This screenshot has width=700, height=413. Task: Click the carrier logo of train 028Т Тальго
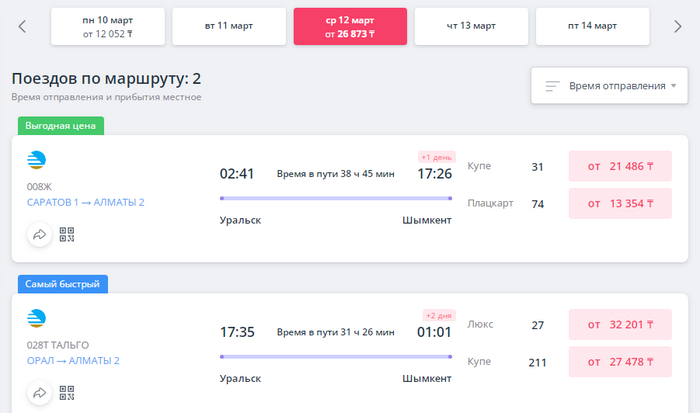(x=36, y=318)
